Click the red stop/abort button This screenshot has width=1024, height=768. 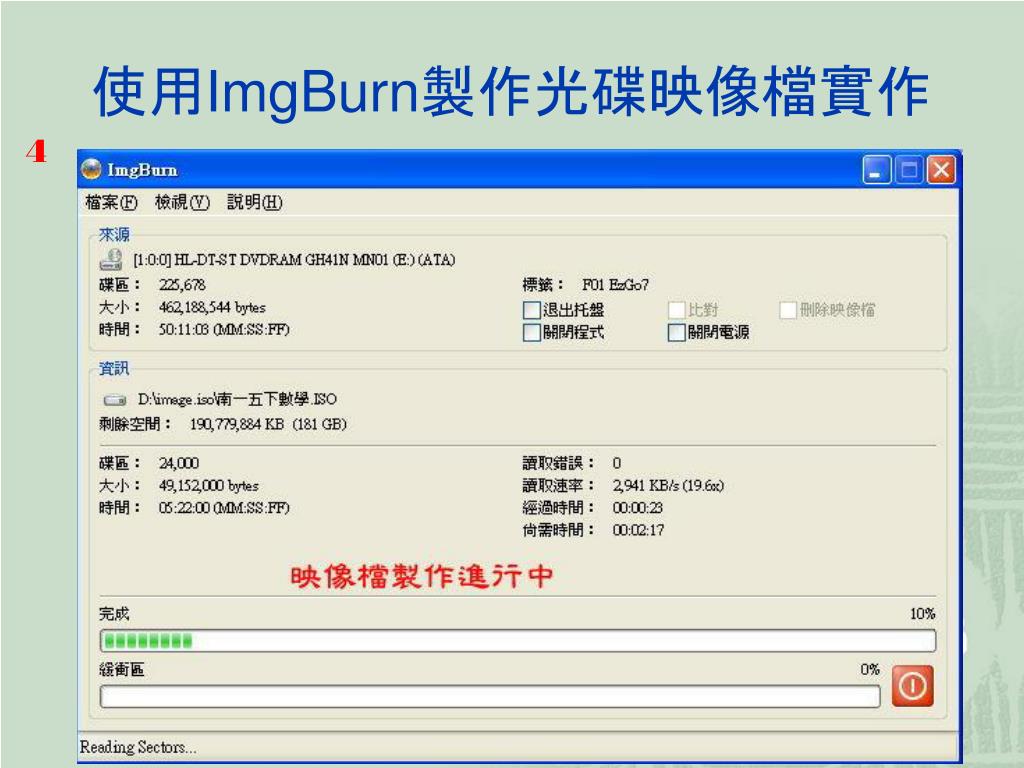tap(912, 686)
